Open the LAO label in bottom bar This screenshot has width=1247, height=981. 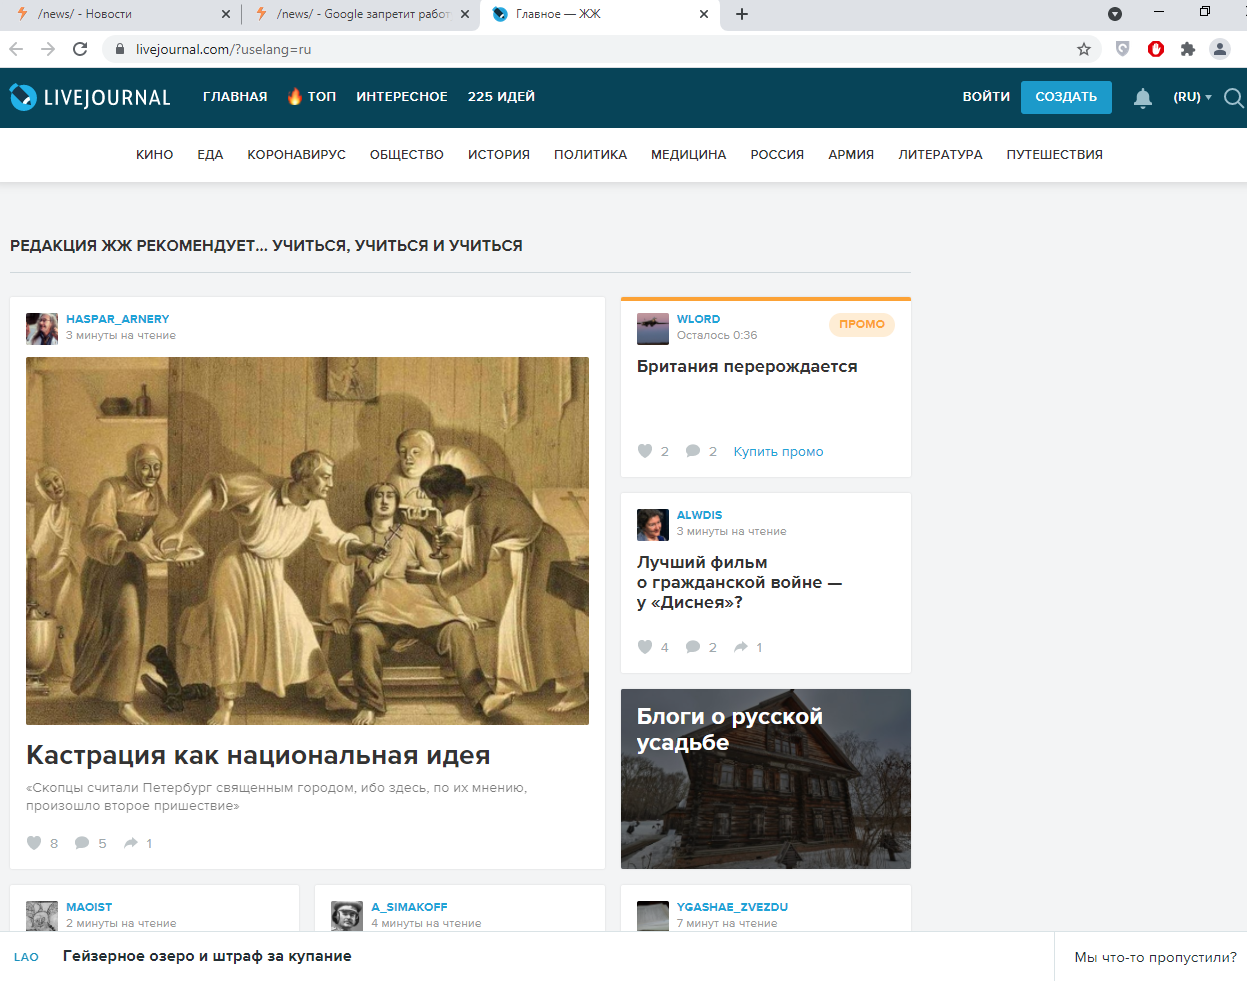26,957
